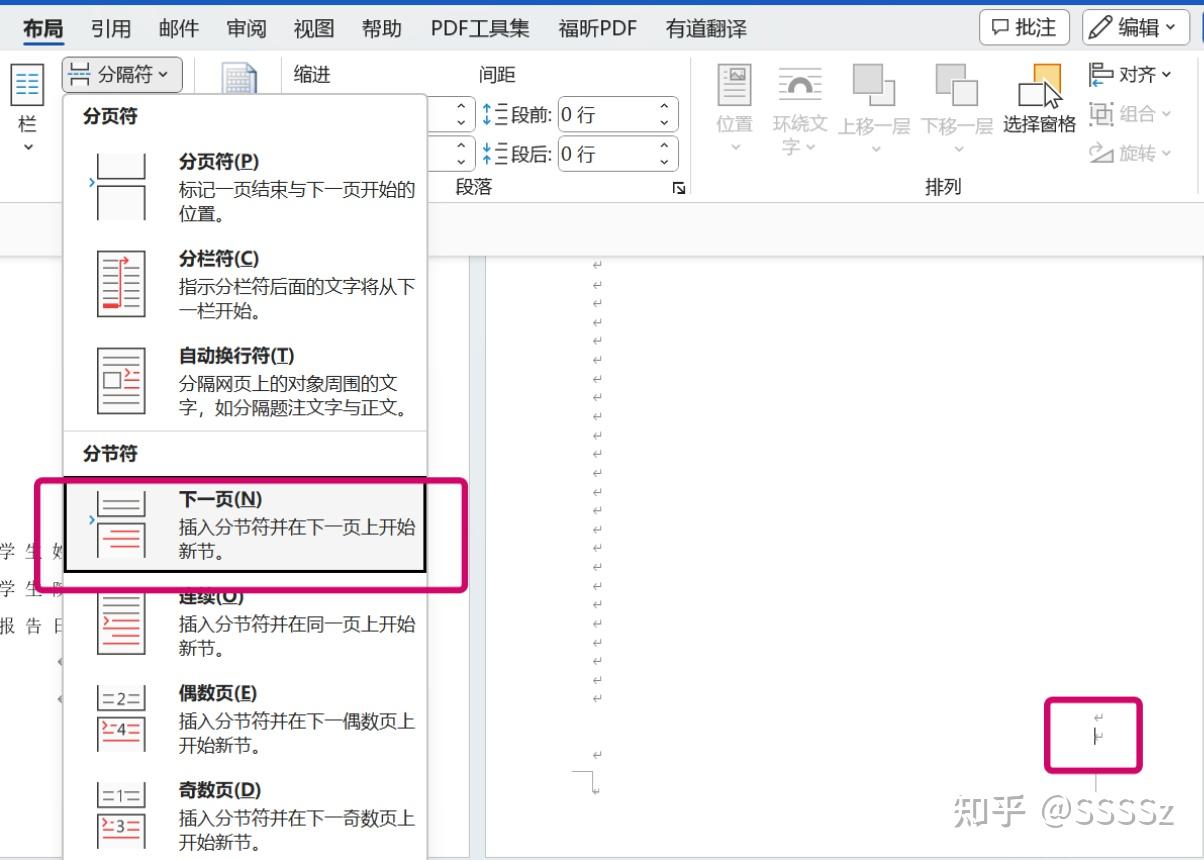Open the 编辑 mode dropdown
The height and width of the screenshot is (860, 1204).
[x=1135, y=27]
